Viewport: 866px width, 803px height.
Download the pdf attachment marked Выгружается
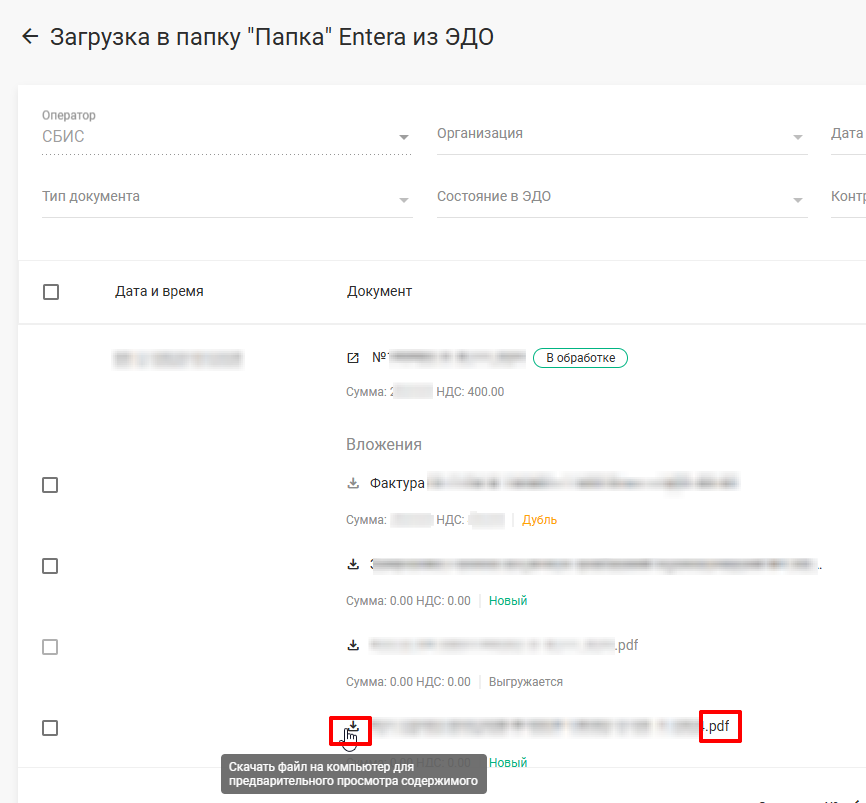[x=353, y=645]
